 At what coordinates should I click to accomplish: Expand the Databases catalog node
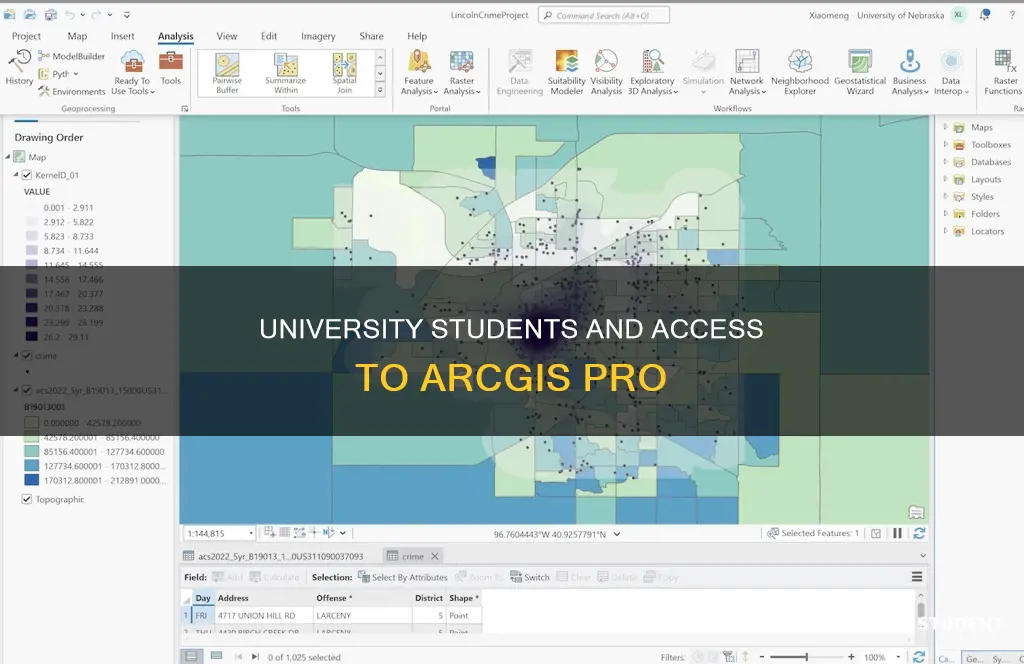[x=946, y=161]
